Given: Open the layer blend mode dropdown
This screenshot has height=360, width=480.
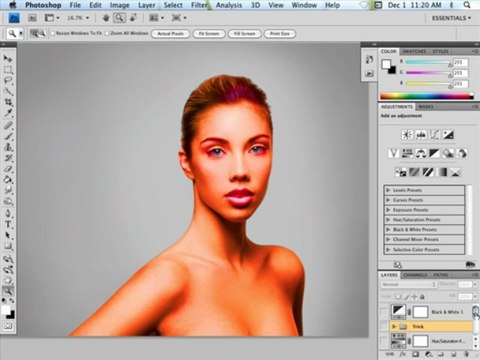Looking at the screenshot, I should pyautogui.click(x=409, y=284).
